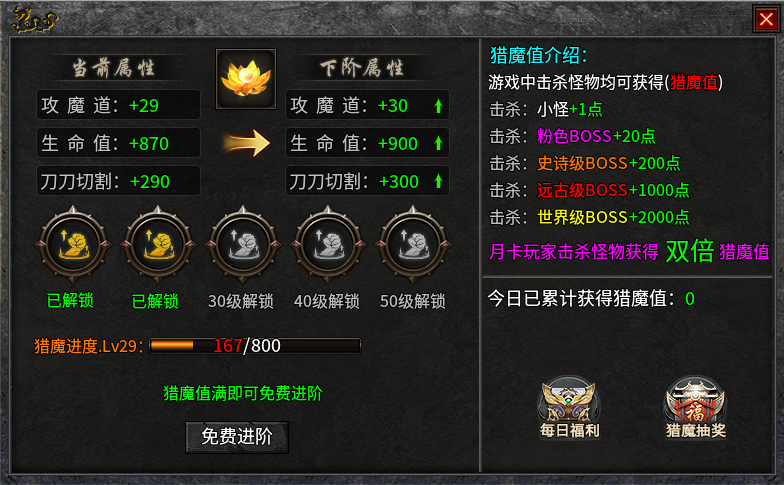
Task: Click the 50级解锁 locked skill emblem
Action: (x=413, y=245)
